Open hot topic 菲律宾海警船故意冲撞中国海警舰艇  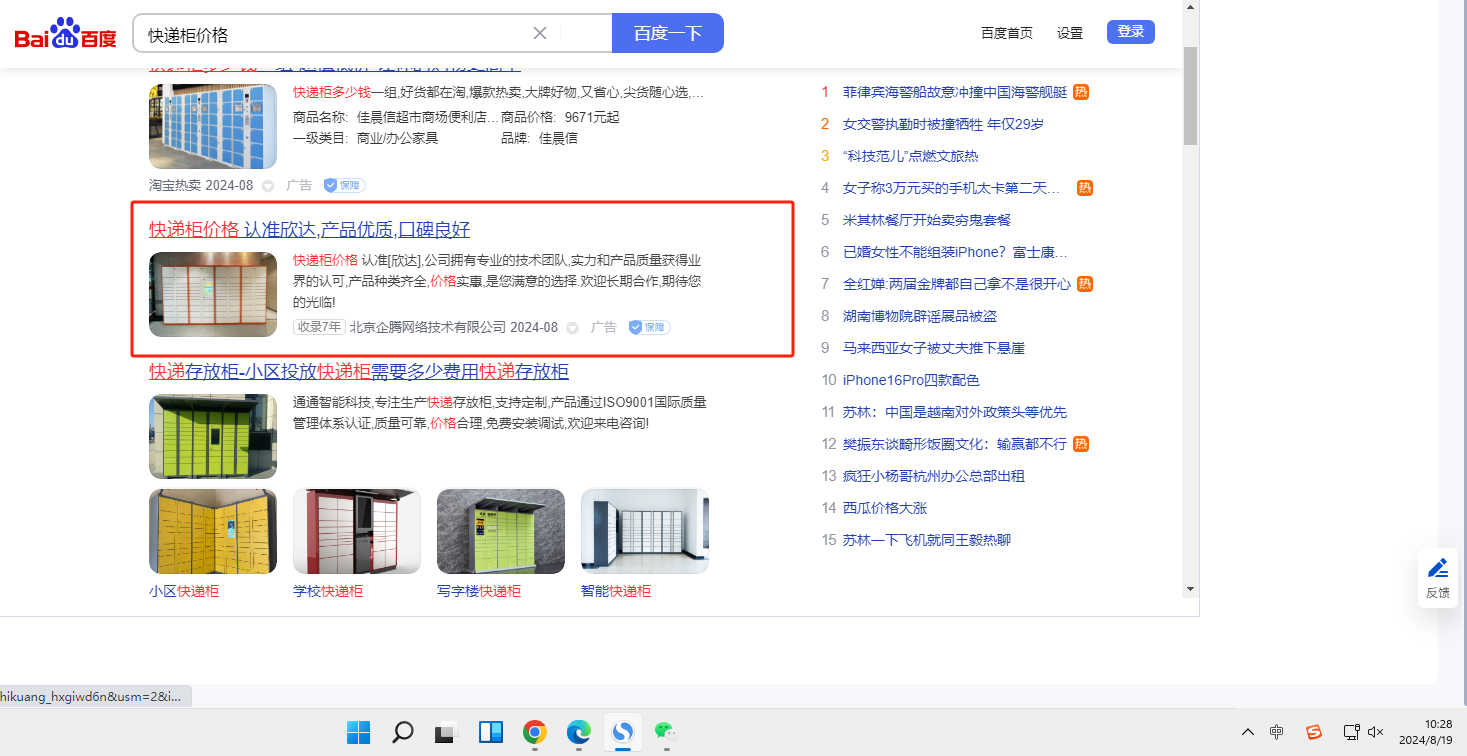click(x=955, y=92)
